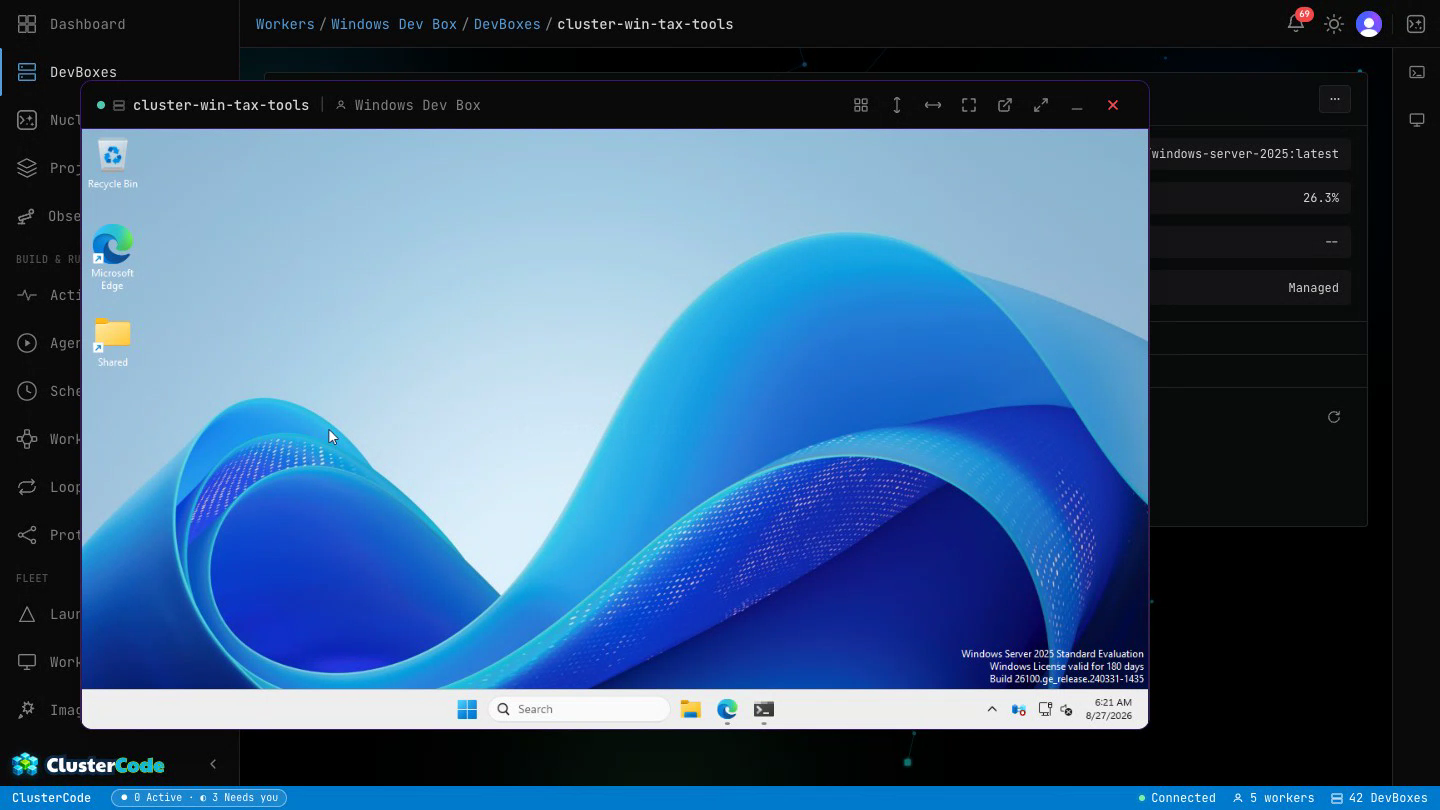
Task: Select the Microsoft Edge desktop shortcut
Action: 113,257
